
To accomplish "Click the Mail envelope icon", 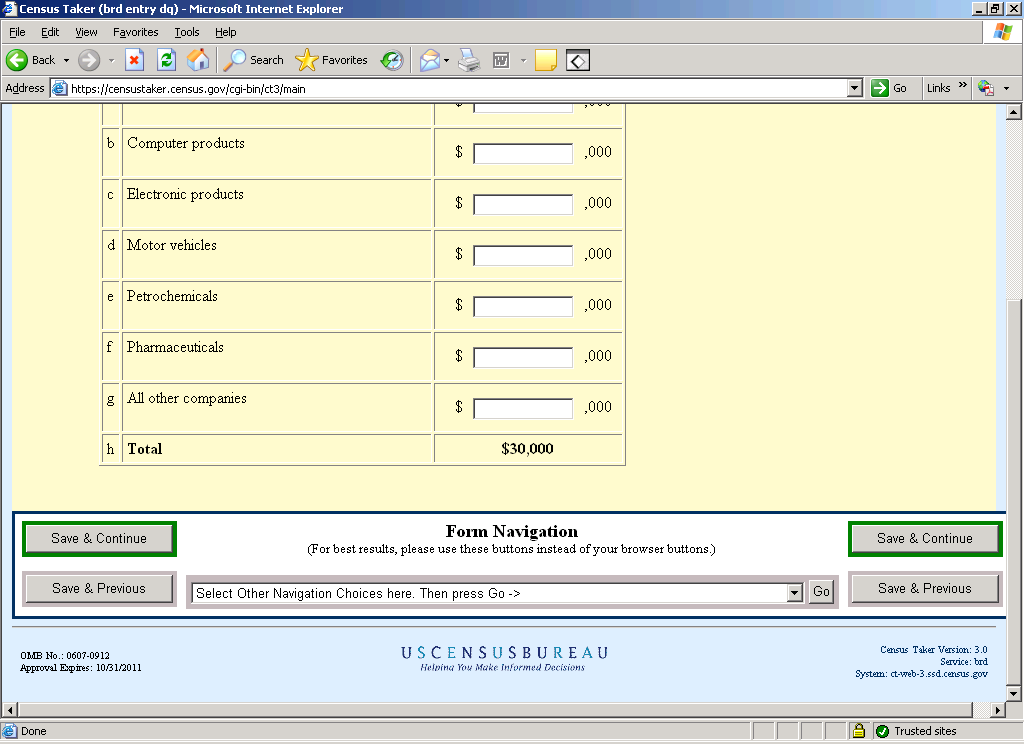I will tap(429, 60).
